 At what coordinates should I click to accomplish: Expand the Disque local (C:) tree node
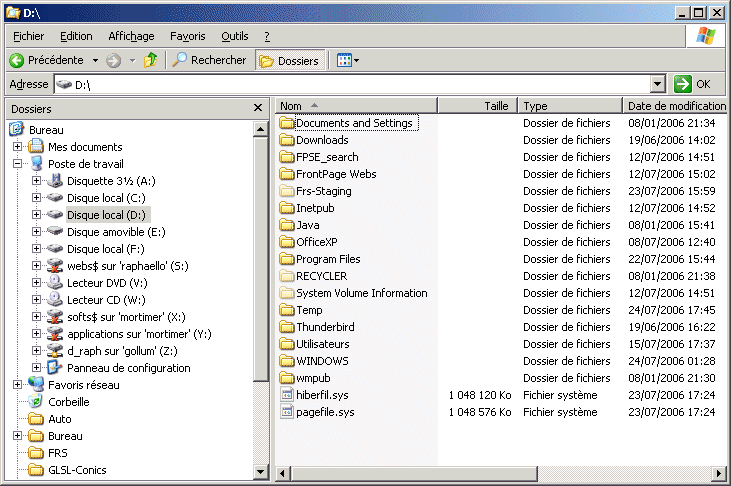click(37, 198)
